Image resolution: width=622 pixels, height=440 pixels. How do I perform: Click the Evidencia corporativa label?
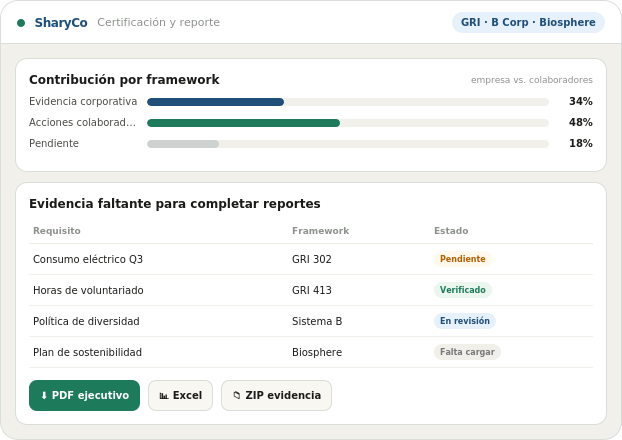coord(83,102)
